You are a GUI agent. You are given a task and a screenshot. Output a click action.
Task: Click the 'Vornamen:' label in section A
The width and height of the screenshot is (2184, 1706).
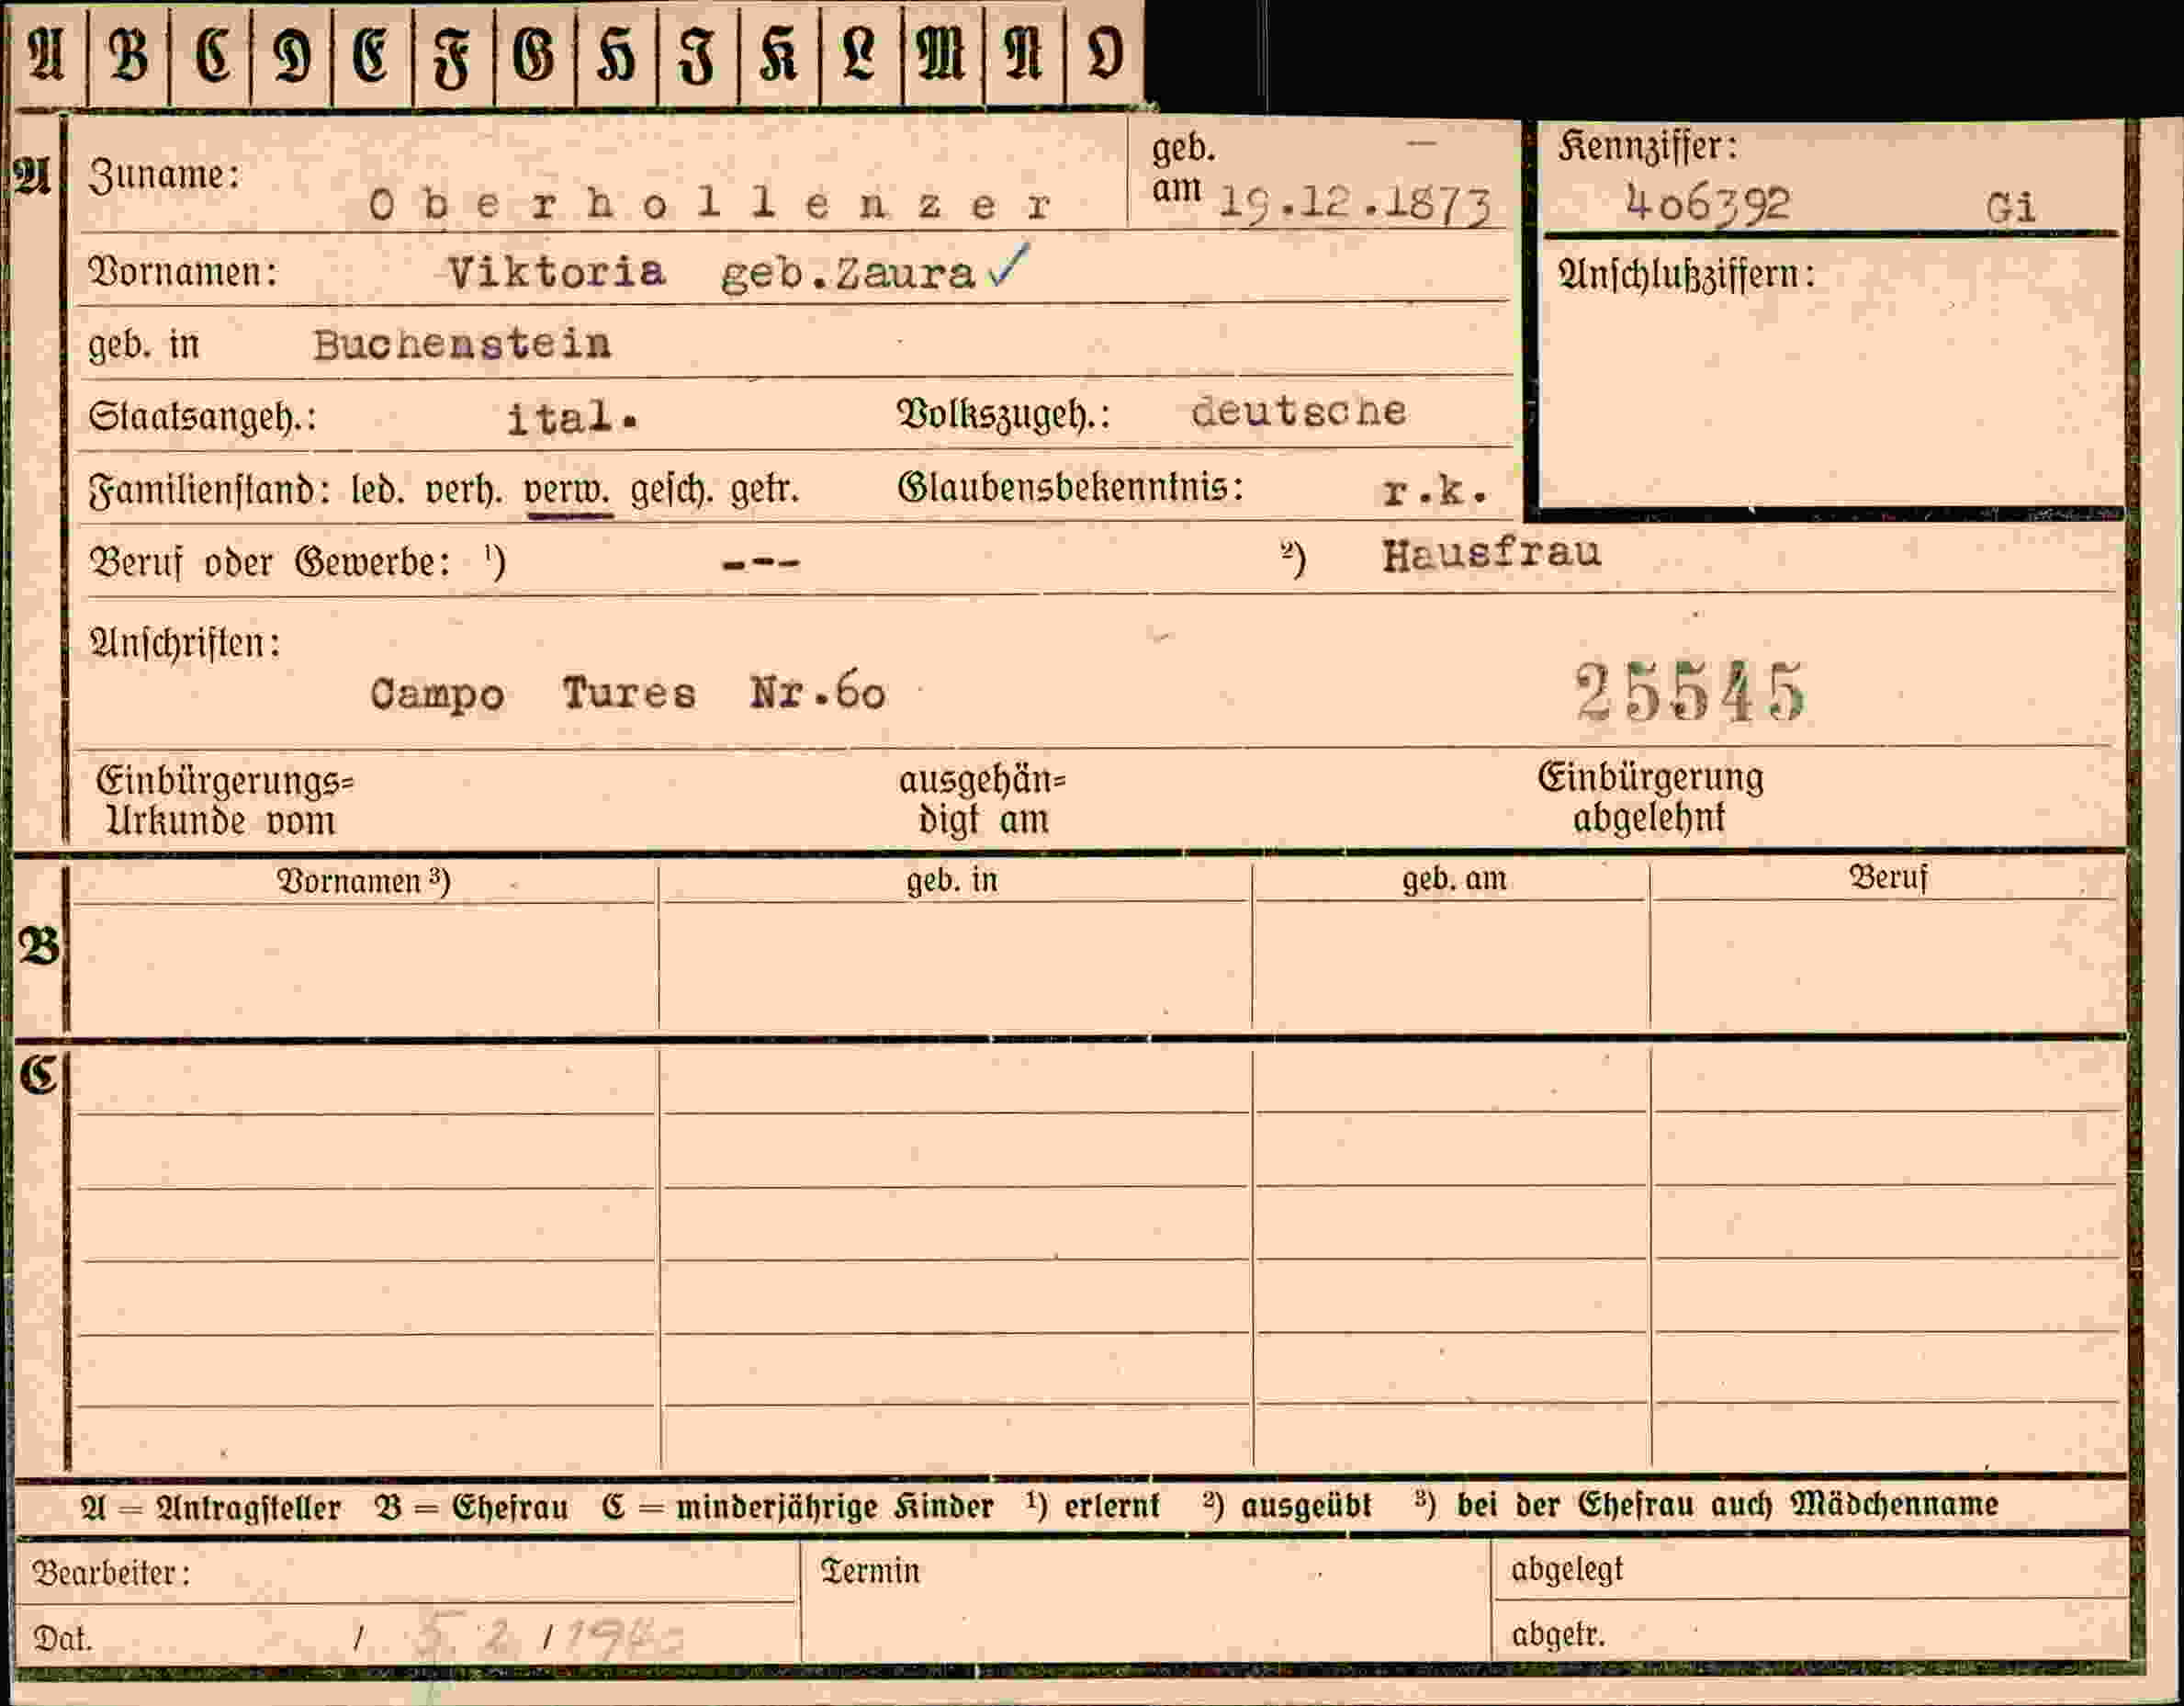coord(183,271)
